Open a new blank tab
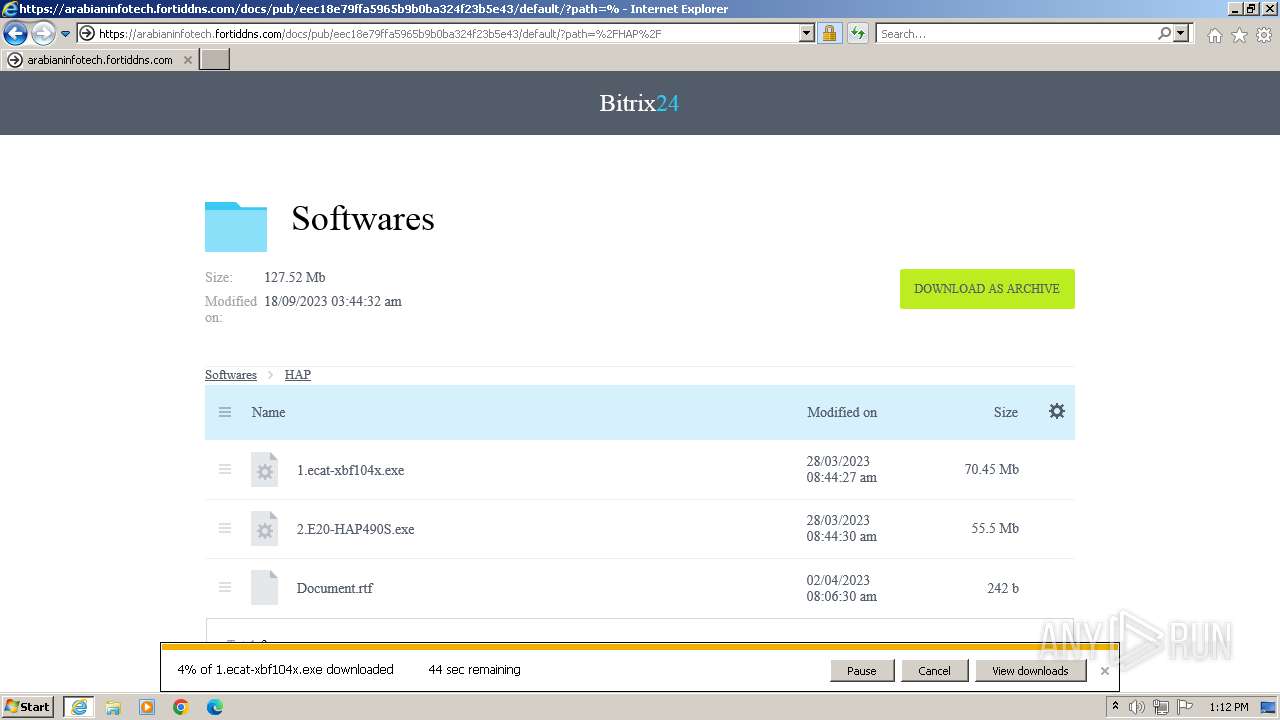Image resolution: width=1280 pixels, height=720 pixels. click(x=215, y=60)
